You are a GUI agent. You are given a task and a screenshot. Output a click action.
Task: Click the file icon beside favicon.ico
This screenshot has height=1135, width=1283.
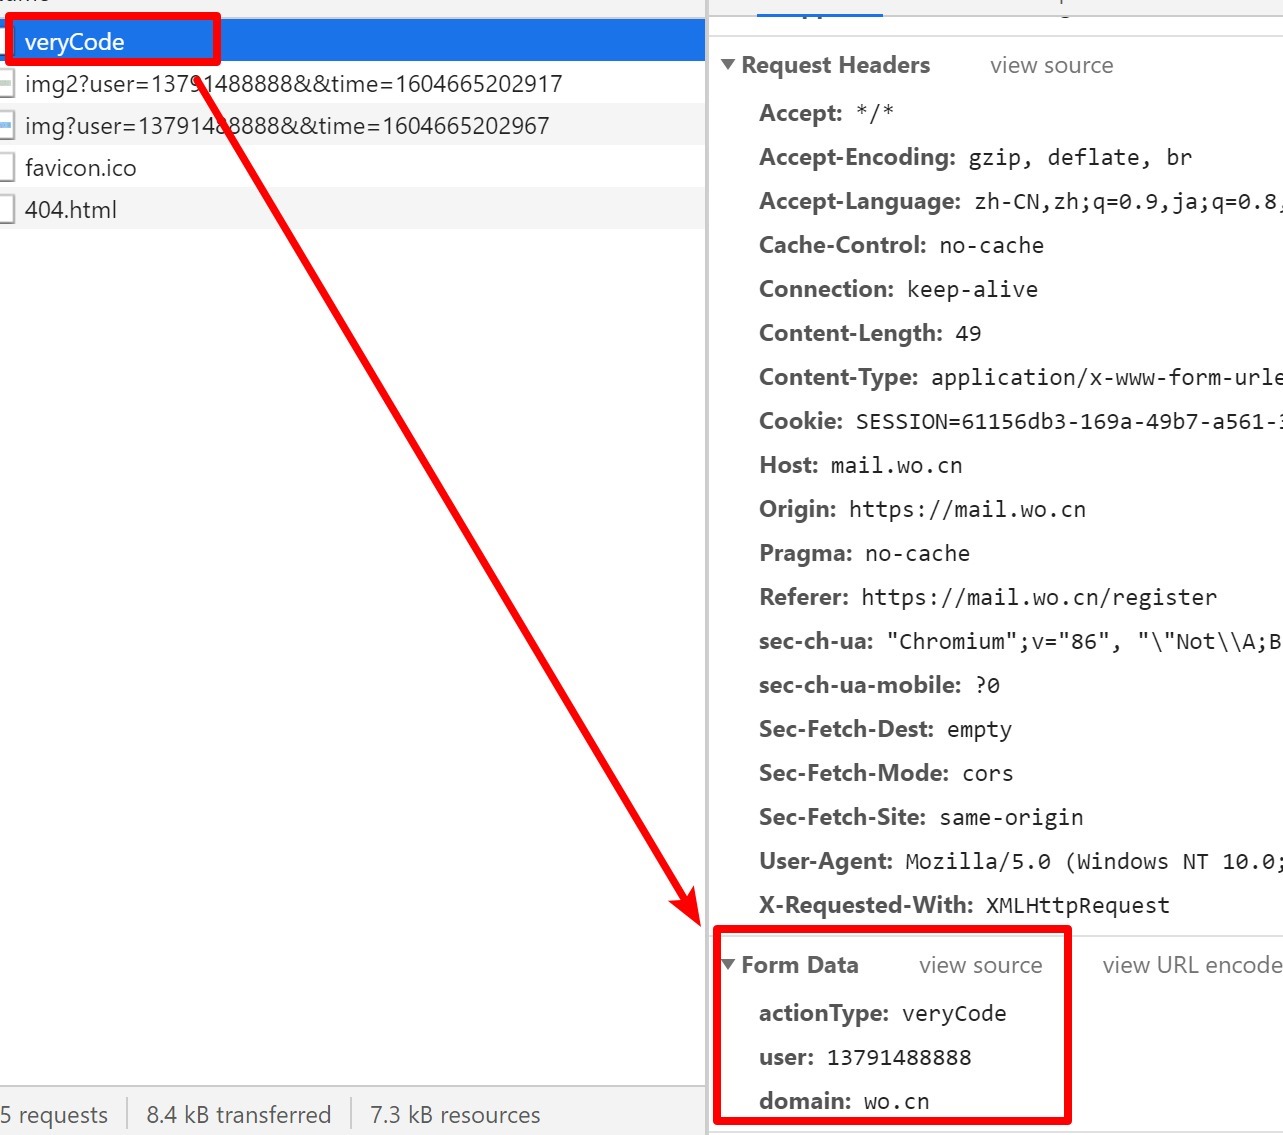click(x=6, y=168)
